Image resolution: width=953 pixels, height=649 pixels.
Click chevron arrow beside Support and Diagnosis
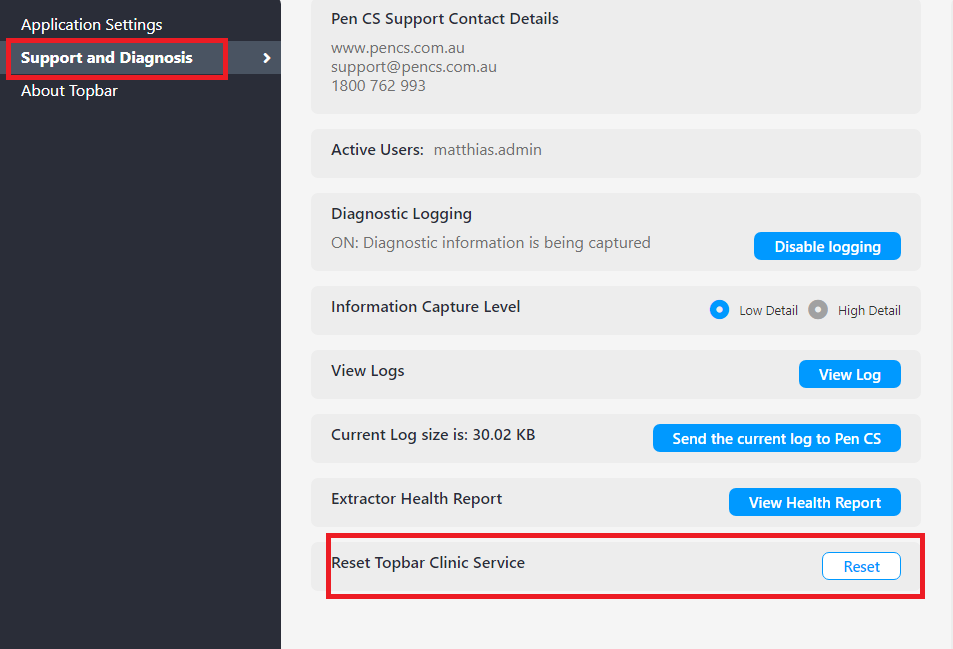coord(266,58)
